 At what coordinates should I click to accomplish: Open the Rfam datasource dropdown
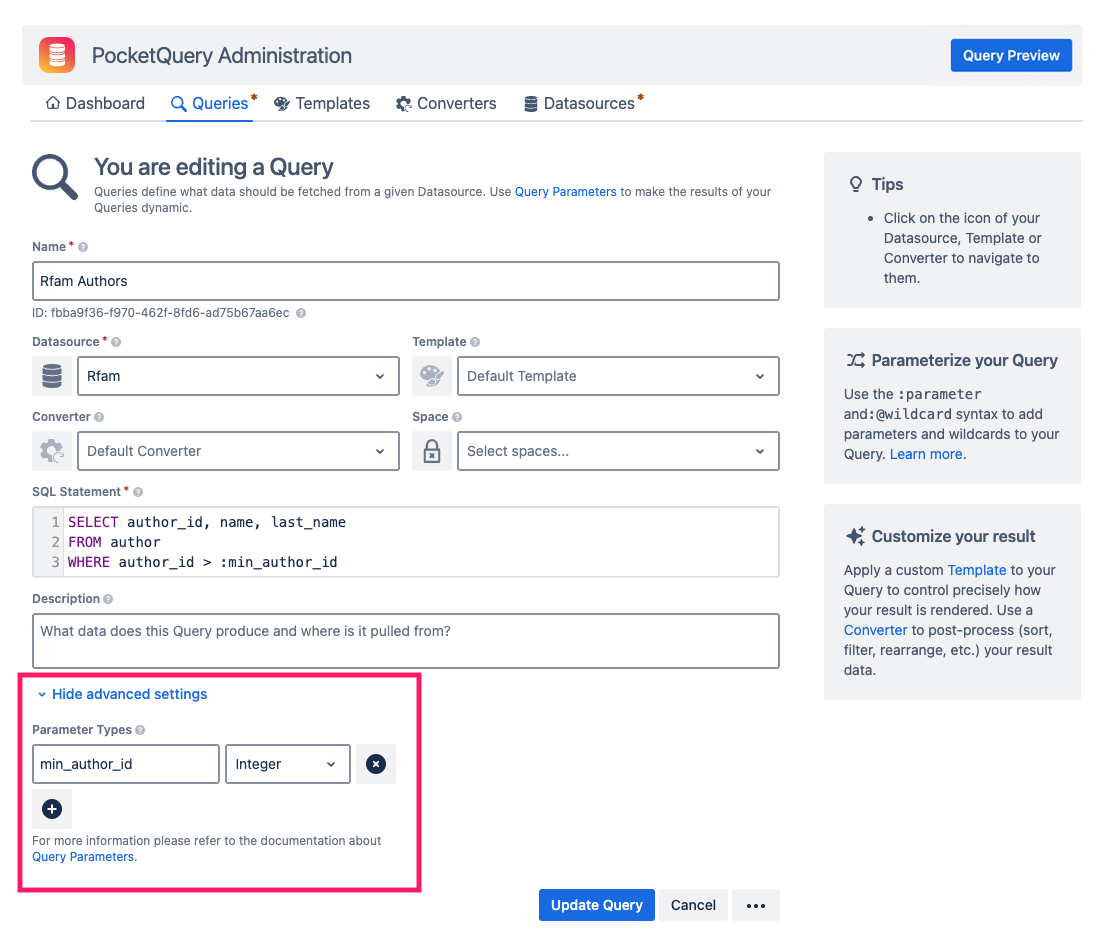(x=238, y=376)
